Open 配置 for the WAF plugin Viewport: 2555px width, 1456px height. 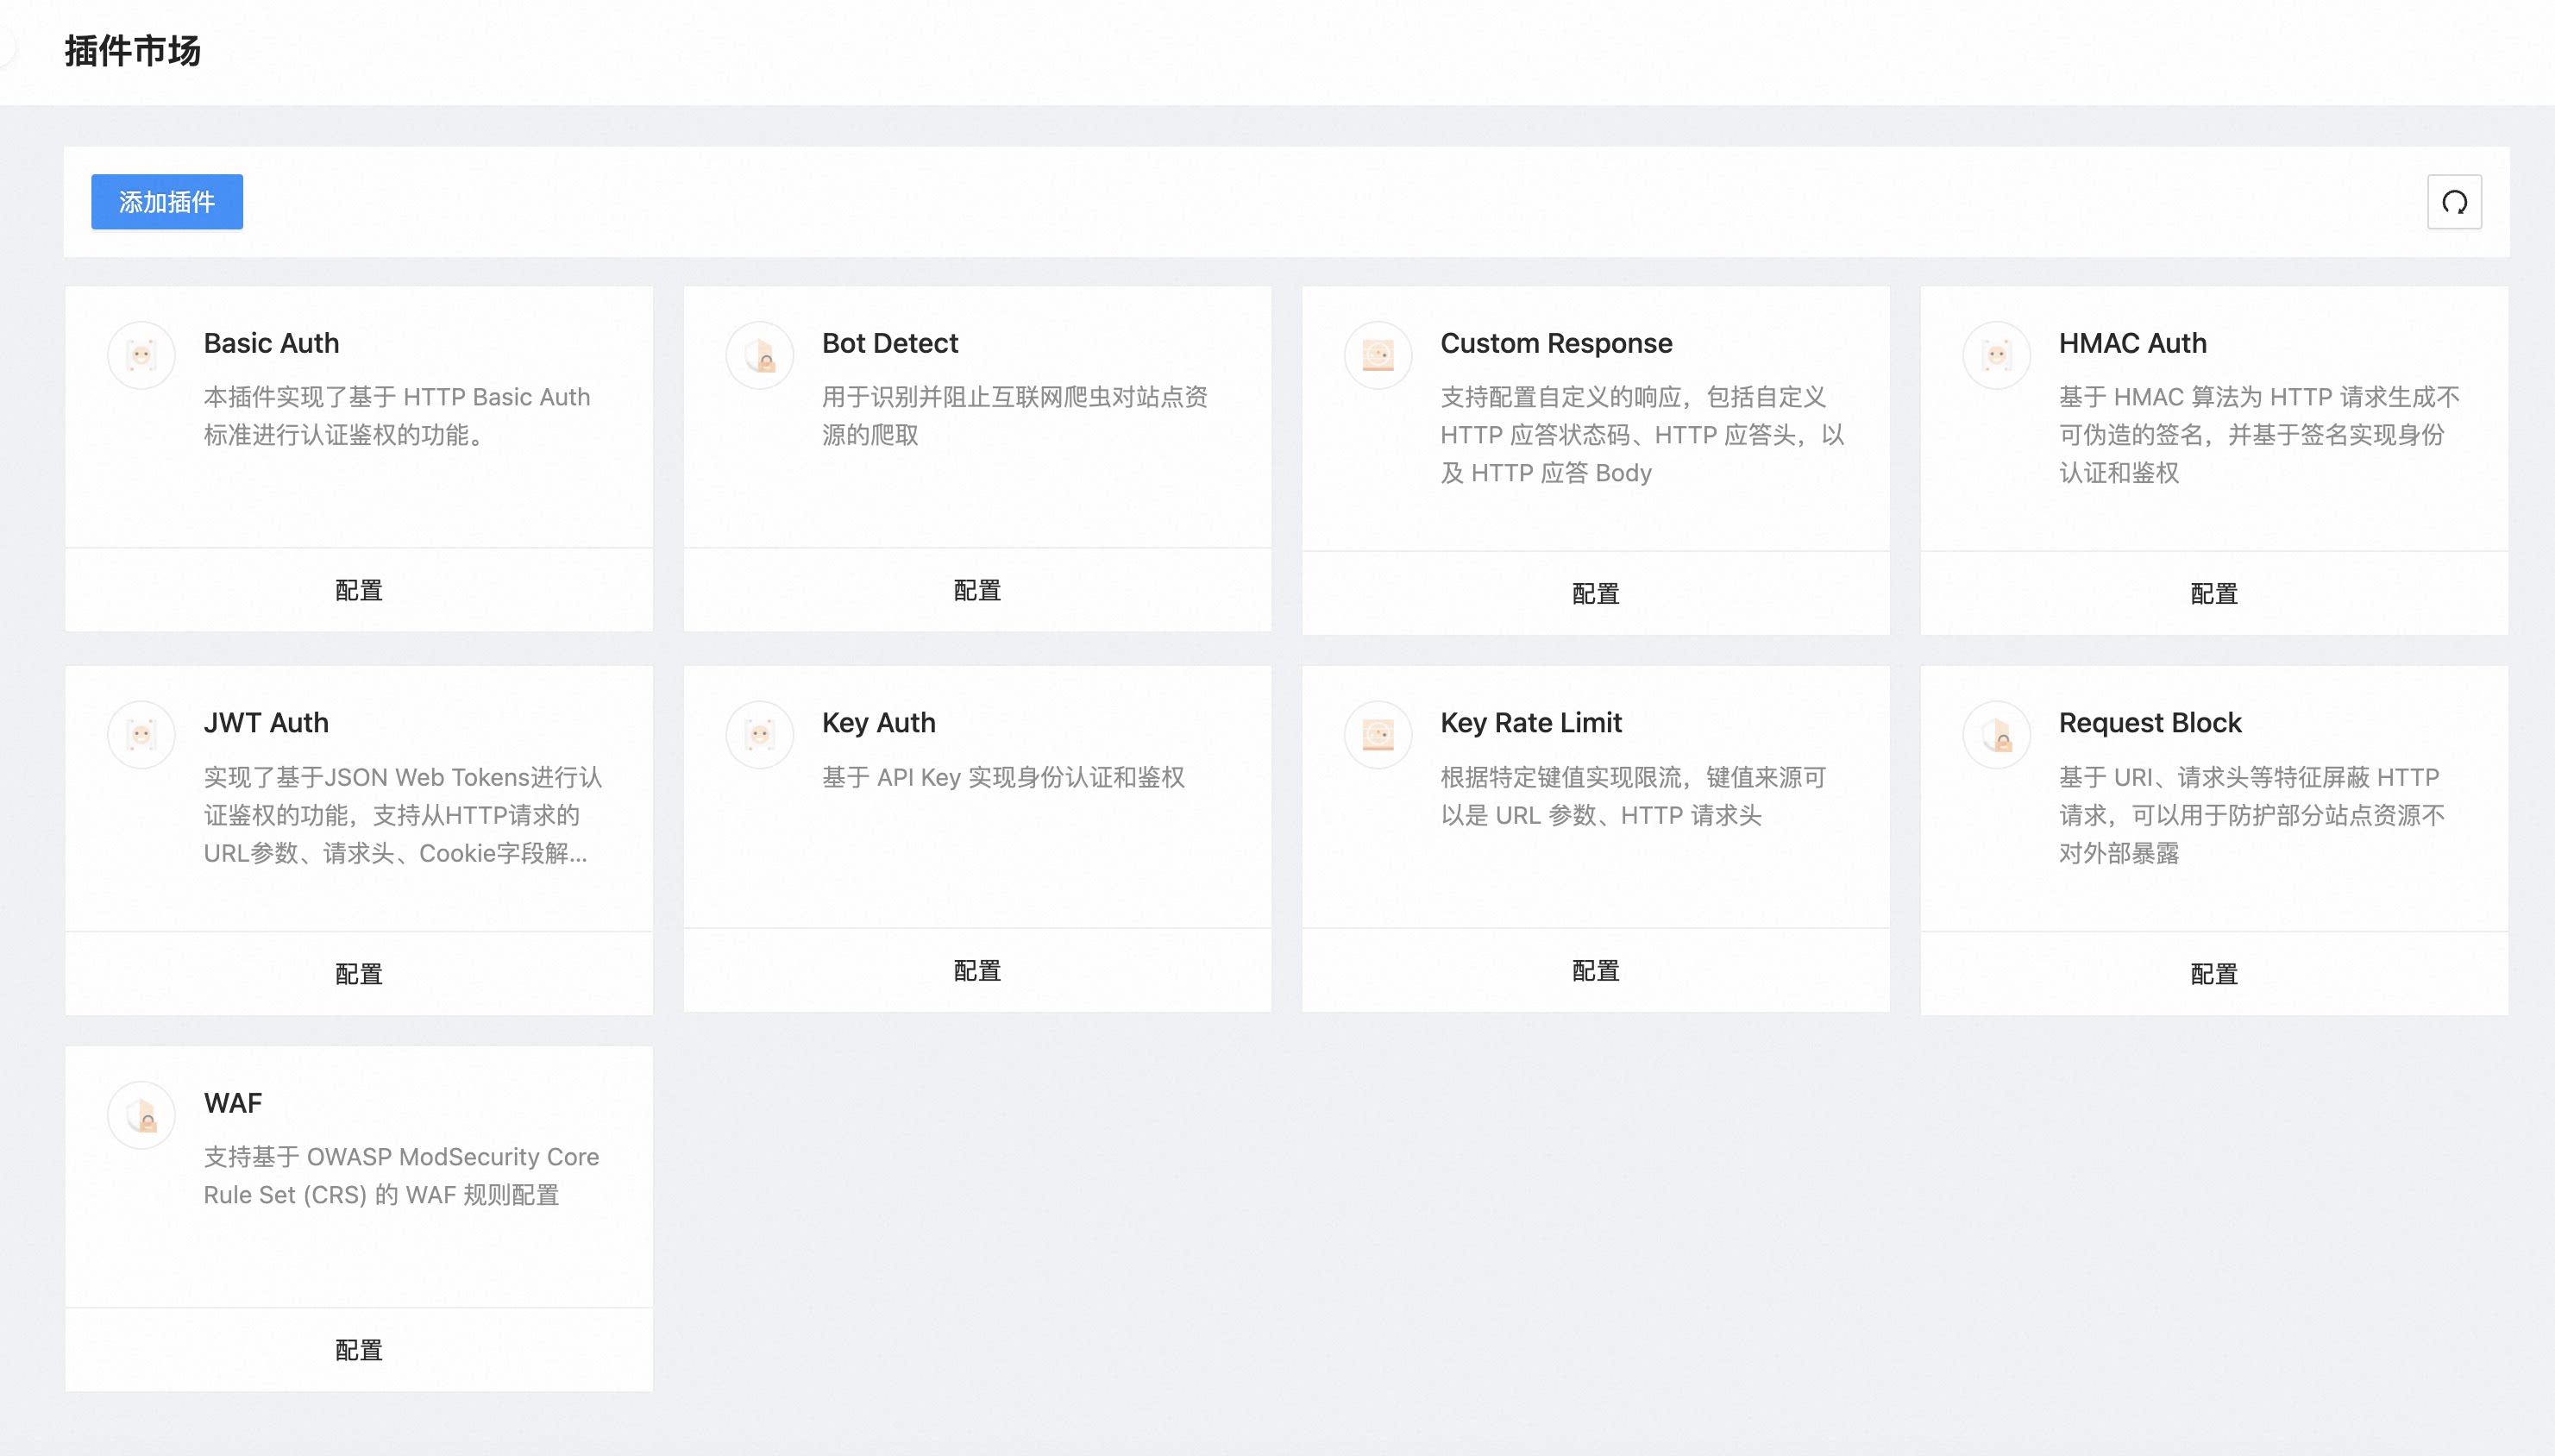359,1350
